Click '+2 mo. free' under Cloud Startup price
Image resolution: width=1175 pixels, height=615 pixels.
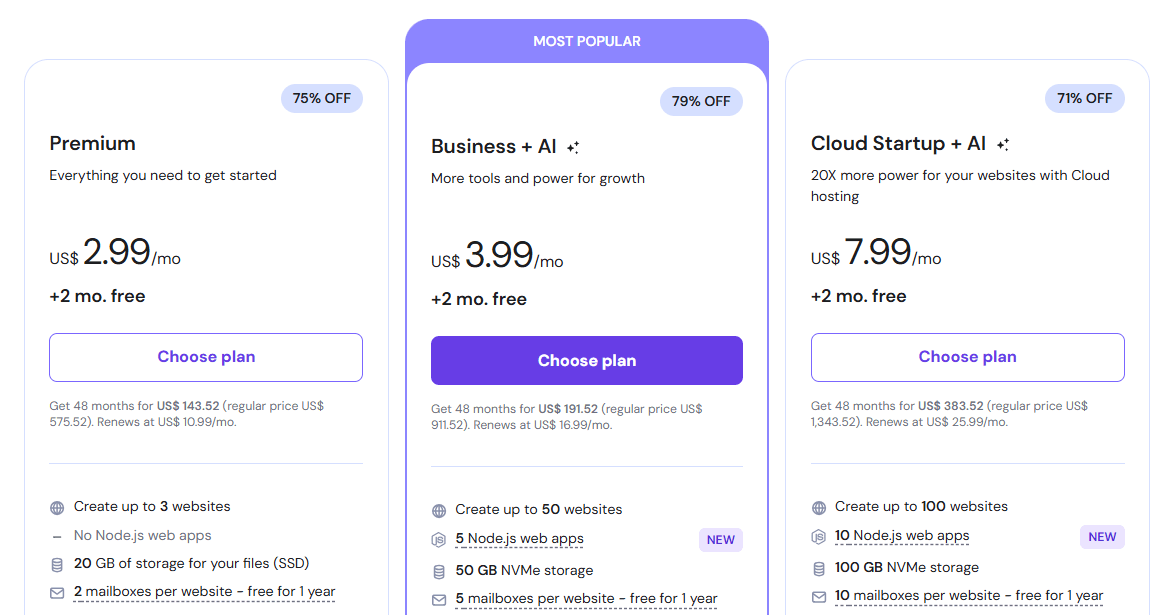859,296
